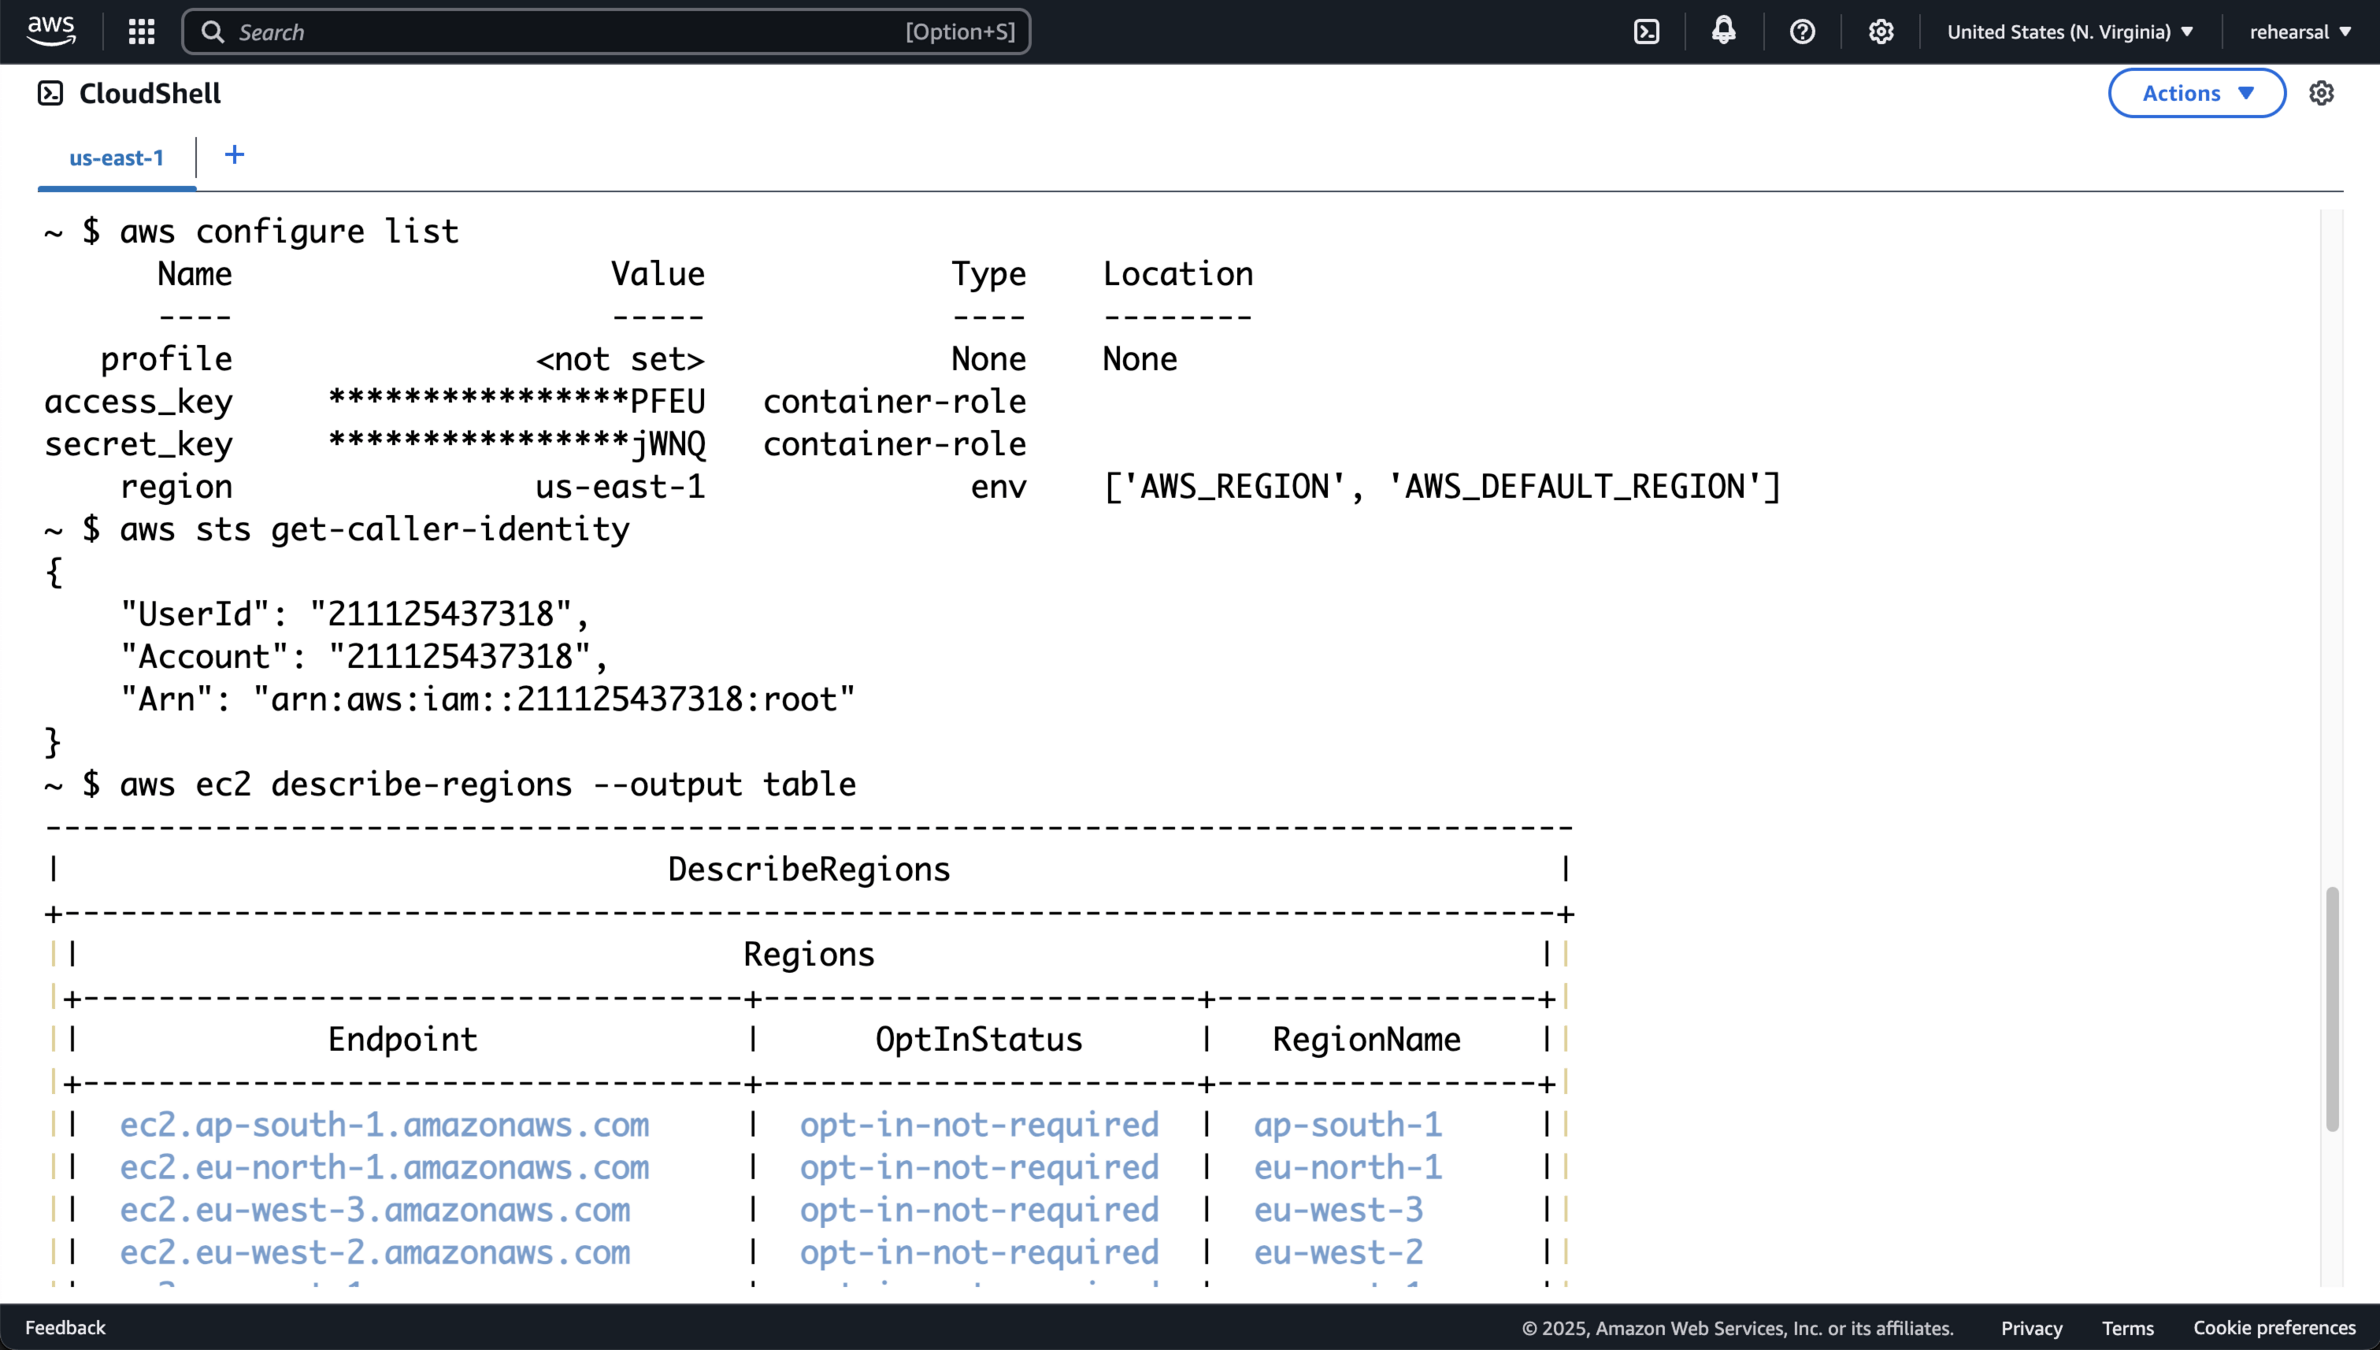The image size is (2380, 1350).
Task: Add a new terminal tab with plus icon
Action: pos(234,155)
